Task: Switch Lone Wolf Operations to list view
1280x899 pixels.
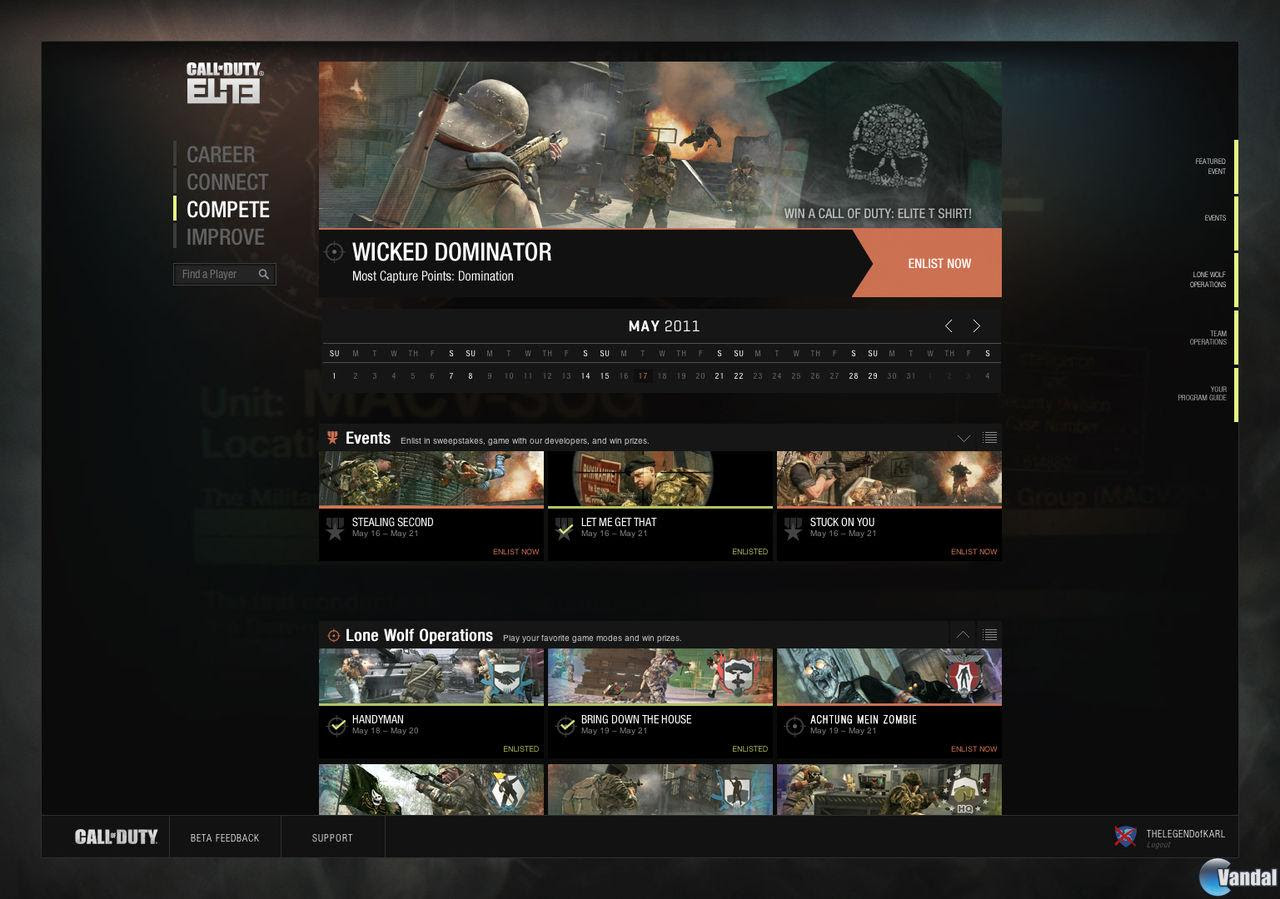Action: [x=989, y=635]
